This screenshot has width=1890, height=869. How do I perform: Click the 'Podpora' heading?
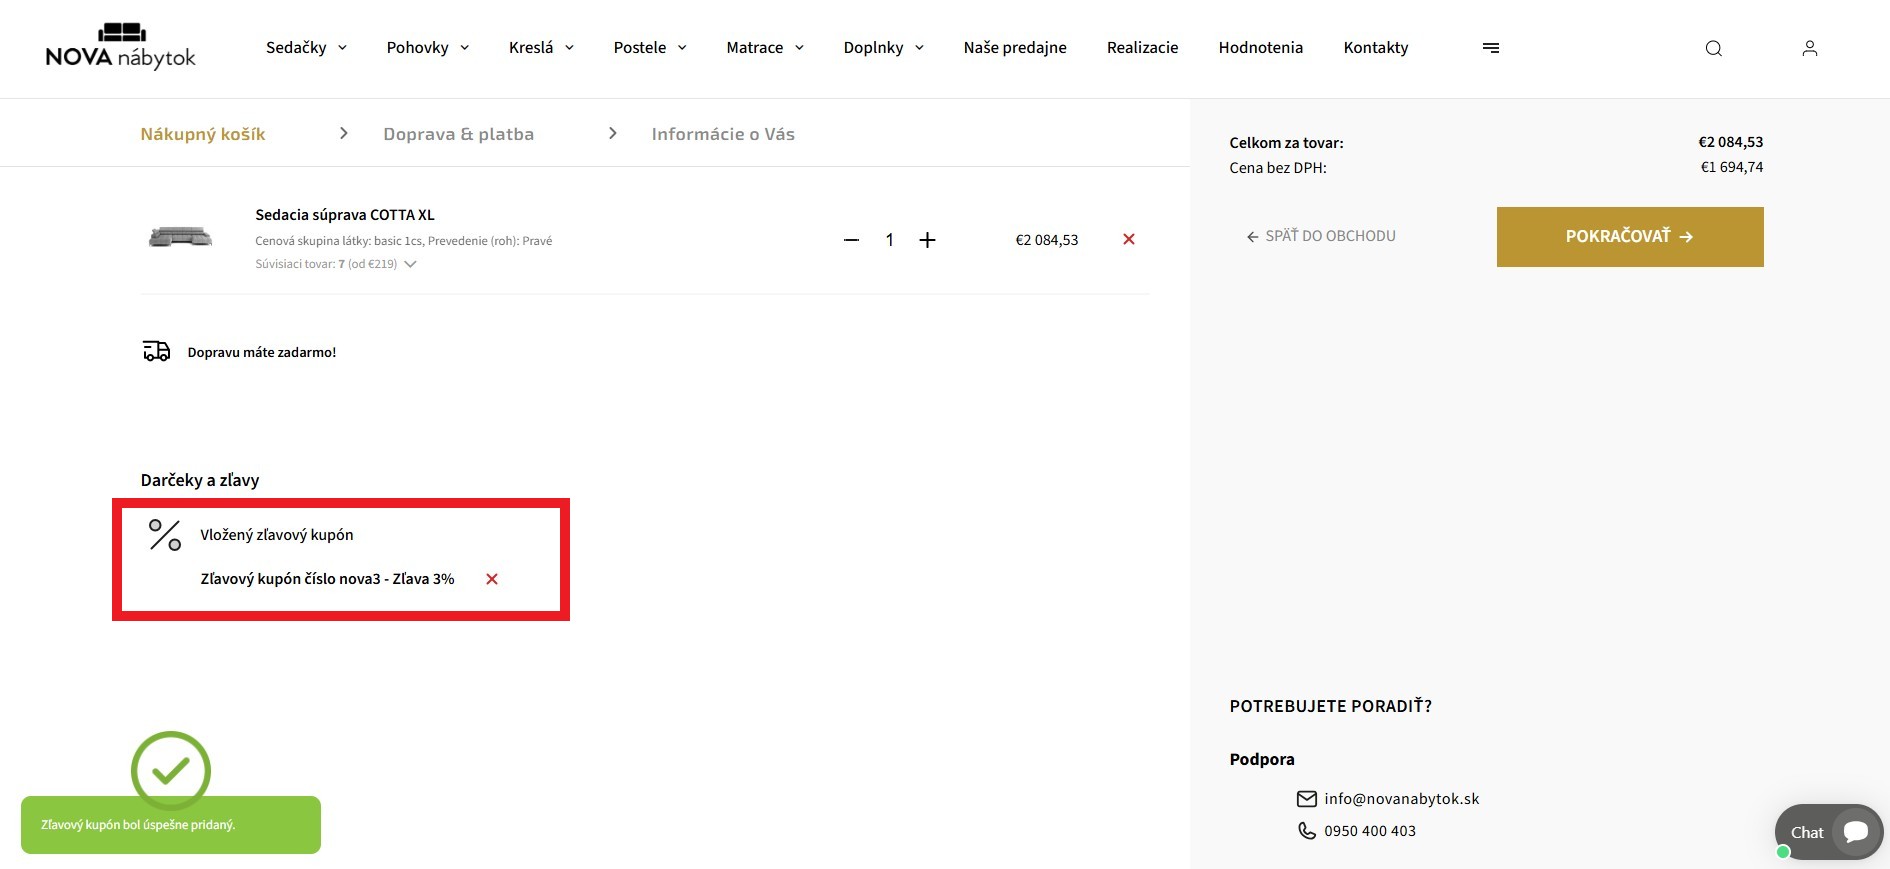pyautogui.click(x=1262, y=759)
